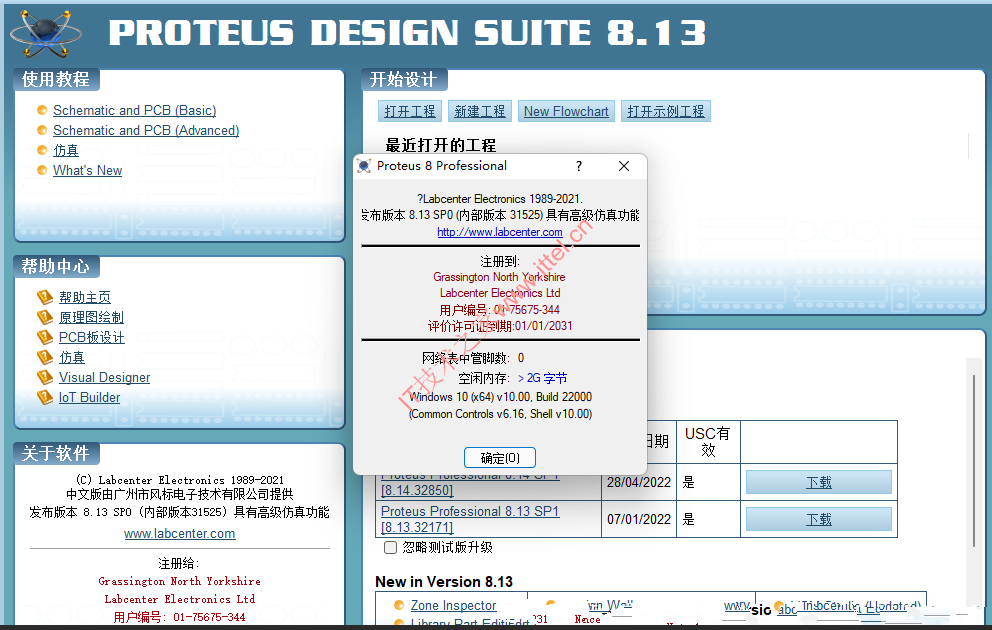This screenshot has height=630, width=992.
Task: Click the orange bullet beside Schematic and PCB (Basic)
Action: (42, 110)
